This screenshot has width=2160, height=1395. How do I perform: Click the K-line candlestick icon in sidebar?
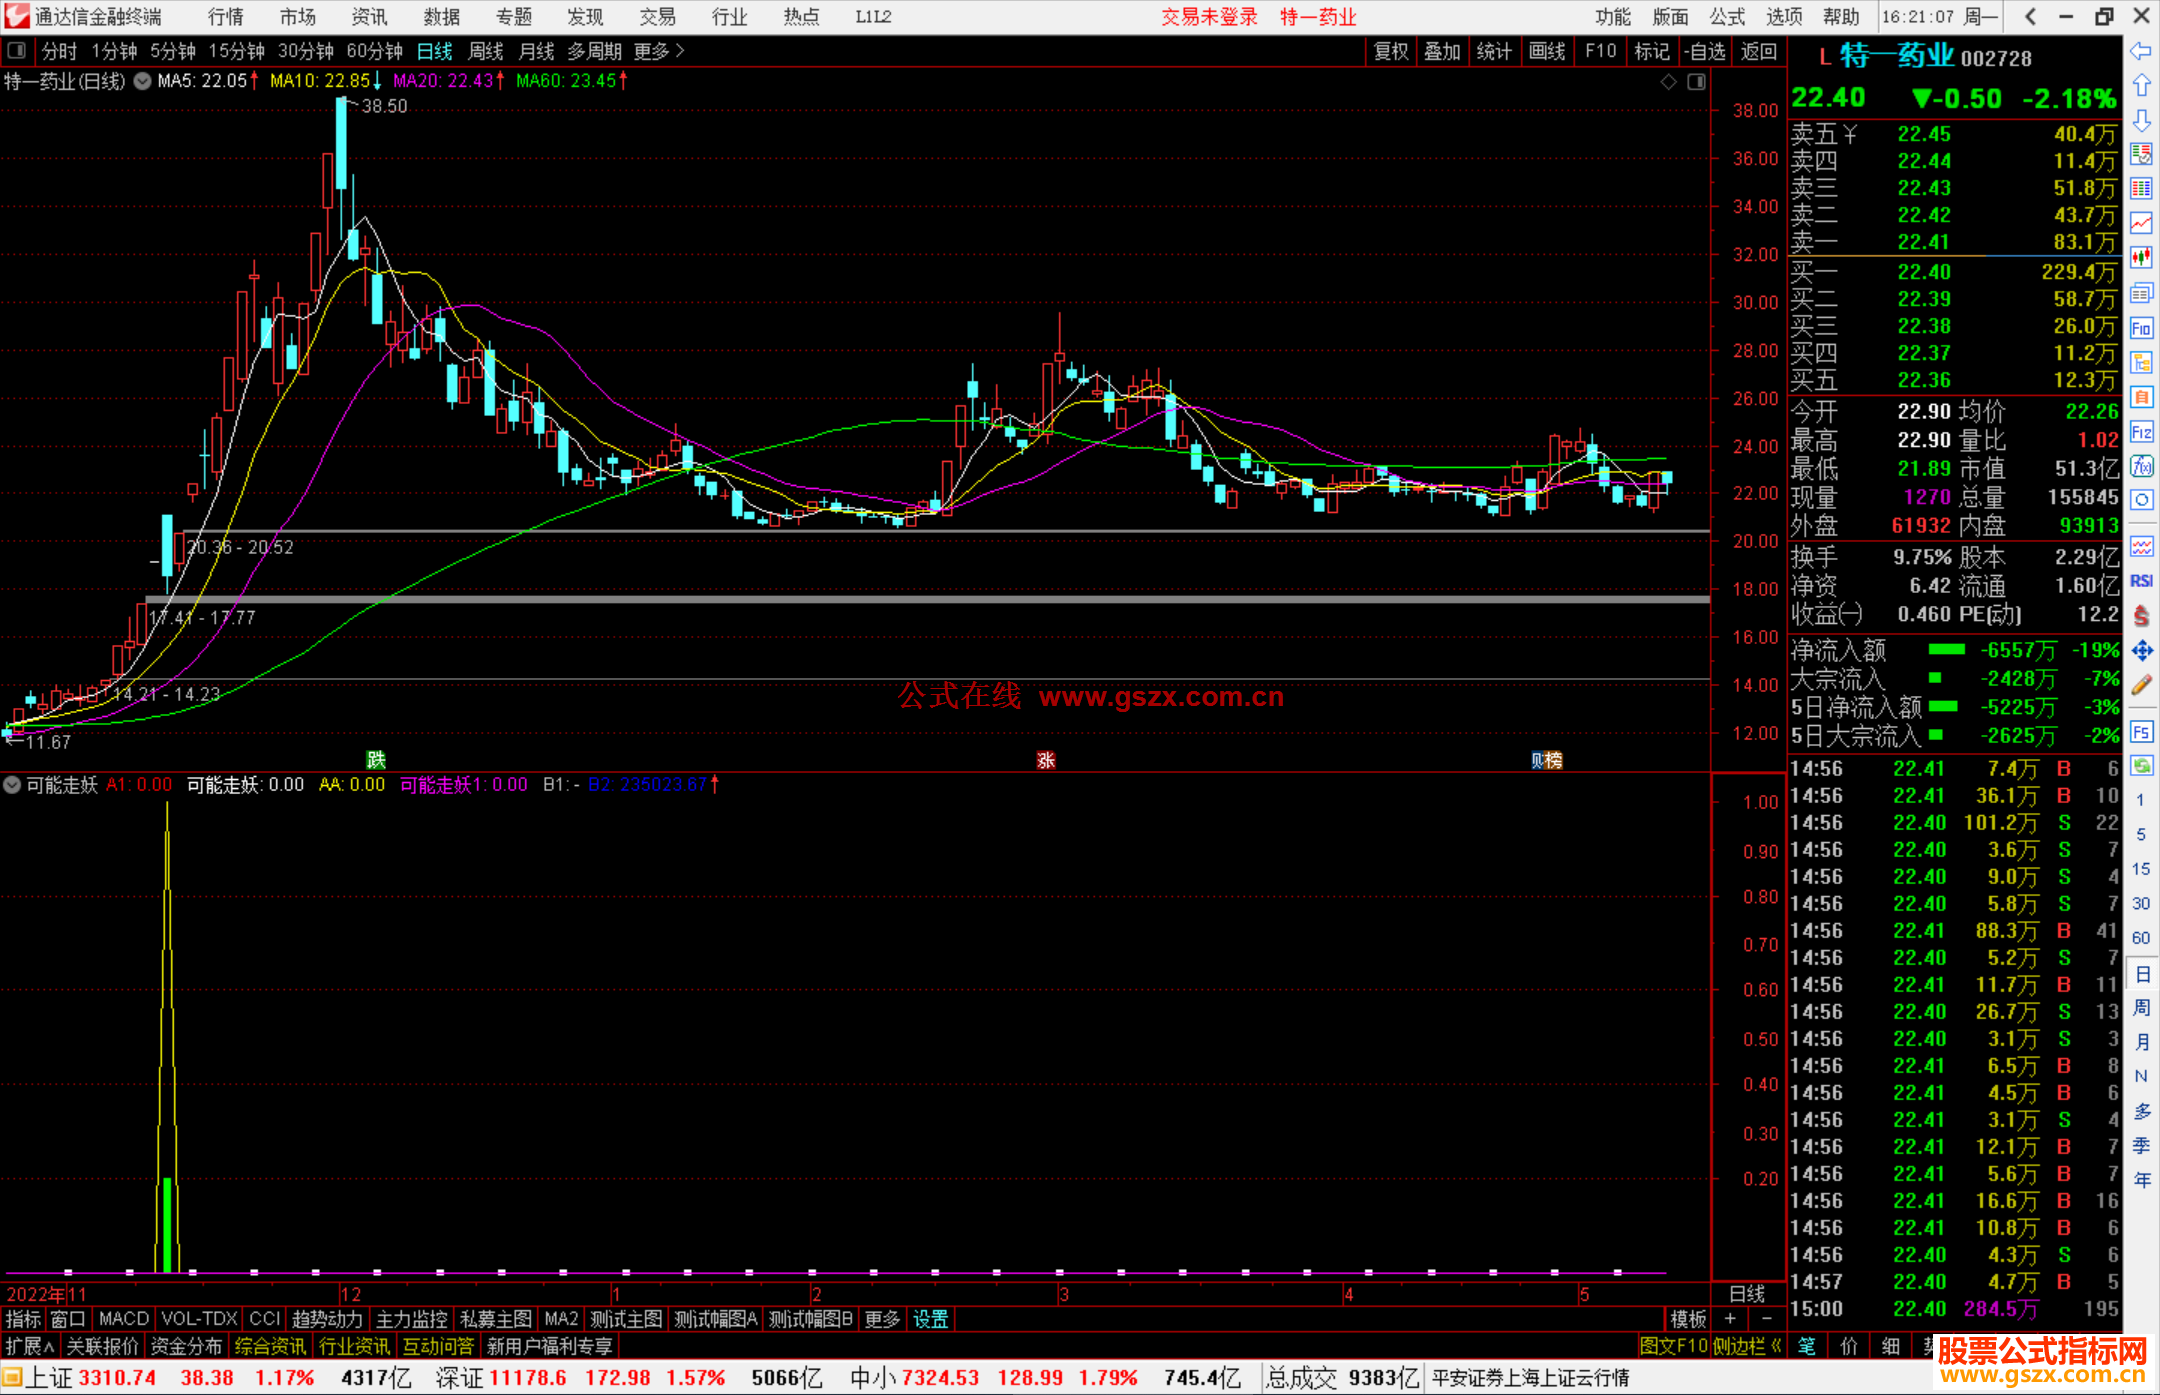(2141, 257)
